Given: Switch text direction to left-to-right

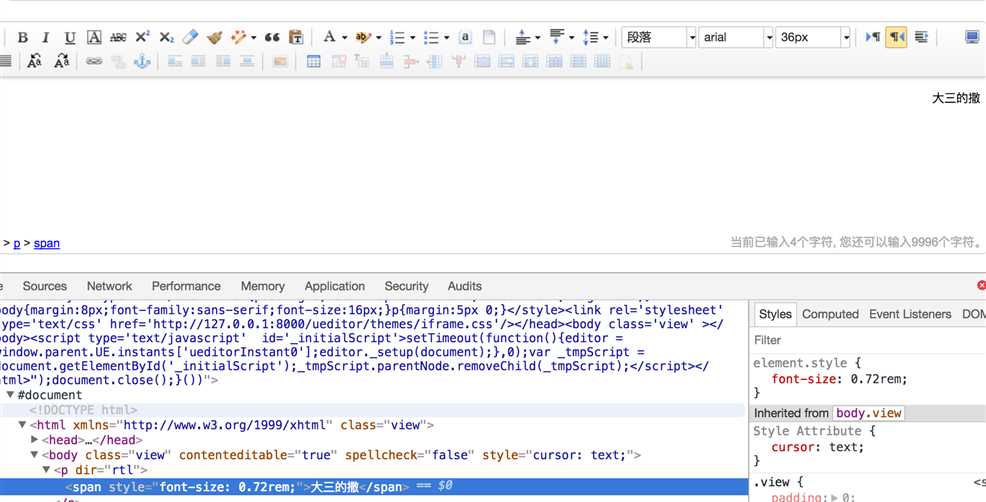Looking at the screenshot, I should tap(873, 38).
